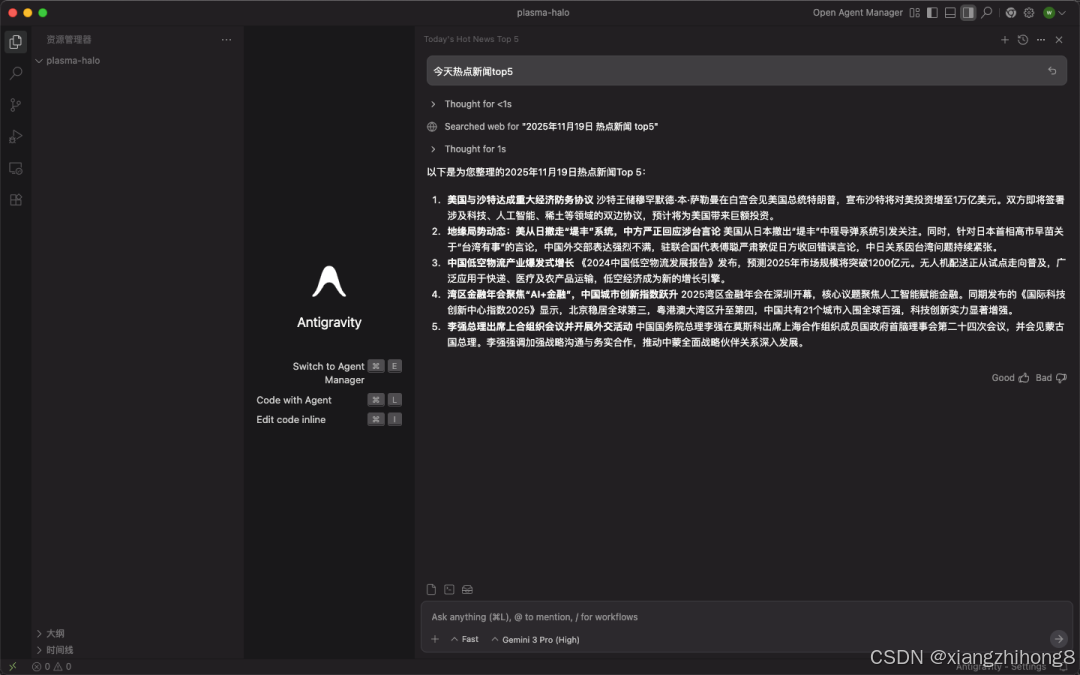Open the Gemini 3 Pro (High) model dropdown
This screenshot has height=675, width=1080.
(535, 640)
